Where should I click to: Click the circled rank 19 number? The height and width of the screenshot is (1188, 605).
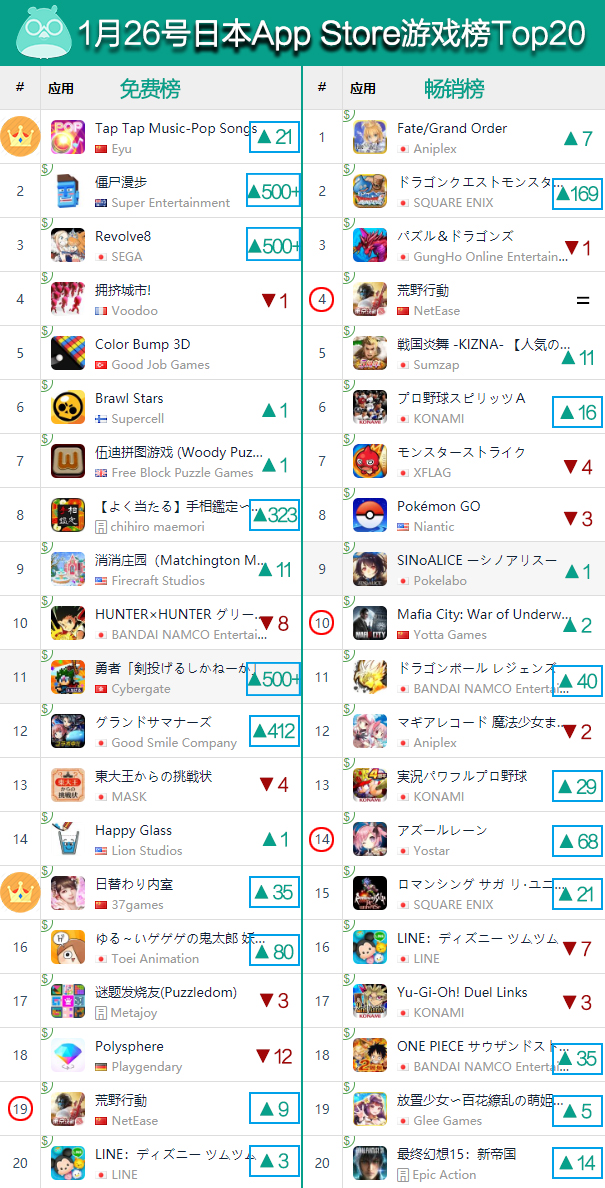click(20, 1109)
